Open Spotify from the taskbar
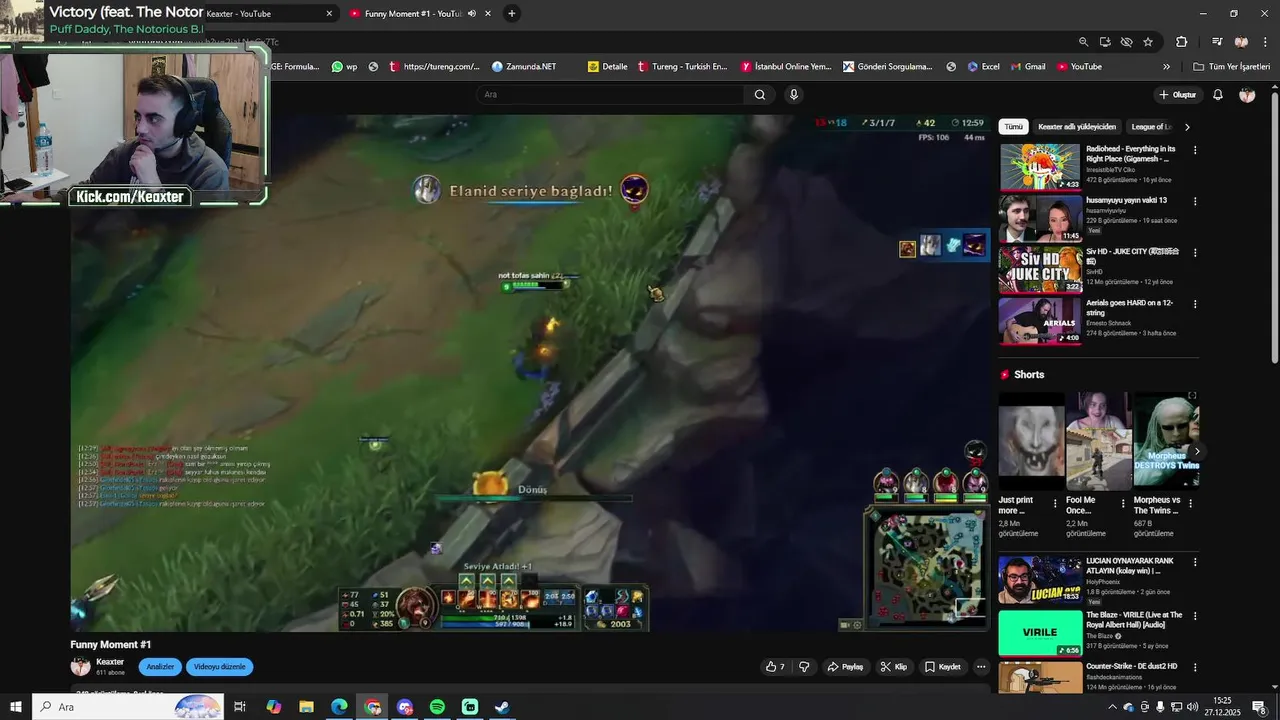 pyautogui.click(x=437, y=707)
